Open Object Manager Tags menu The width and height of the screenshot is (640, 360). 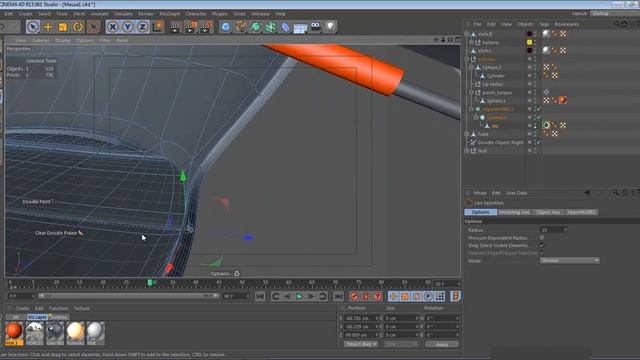[544, 24]
